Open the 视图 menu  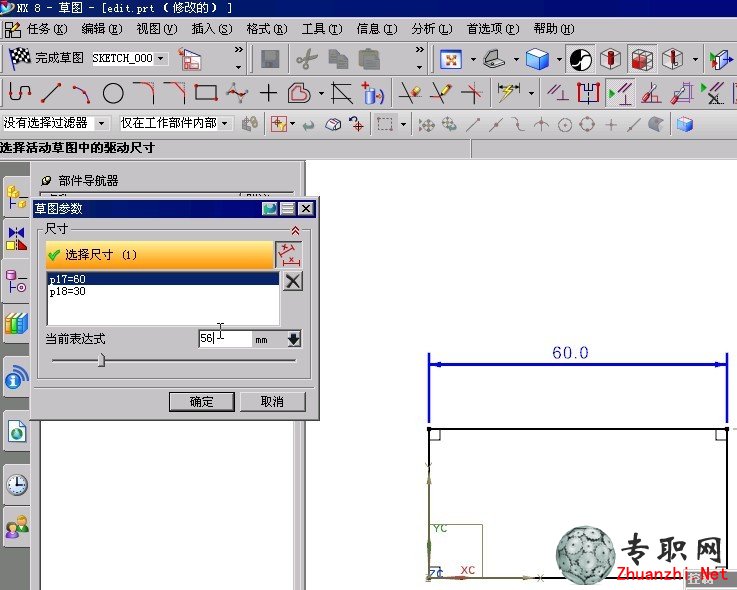(x=157, y=29)
